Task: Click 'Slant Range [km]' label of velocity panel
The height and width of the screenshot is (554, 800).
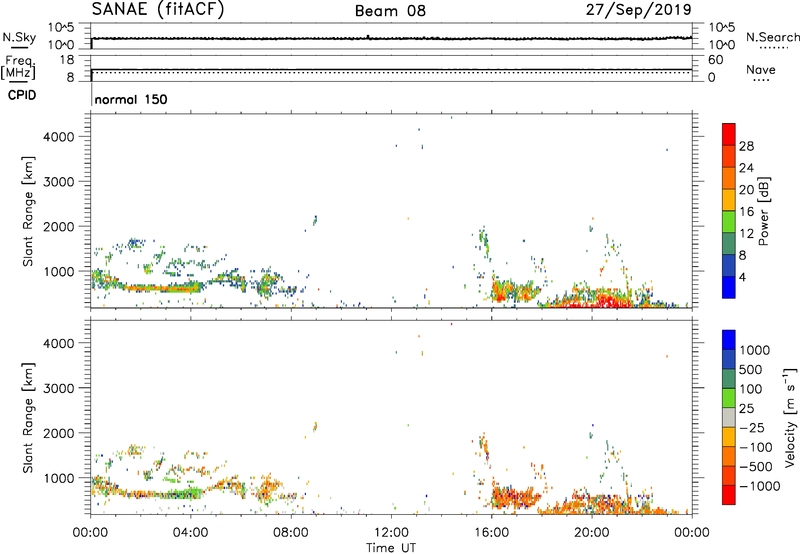Action: [x=28, y=417]
